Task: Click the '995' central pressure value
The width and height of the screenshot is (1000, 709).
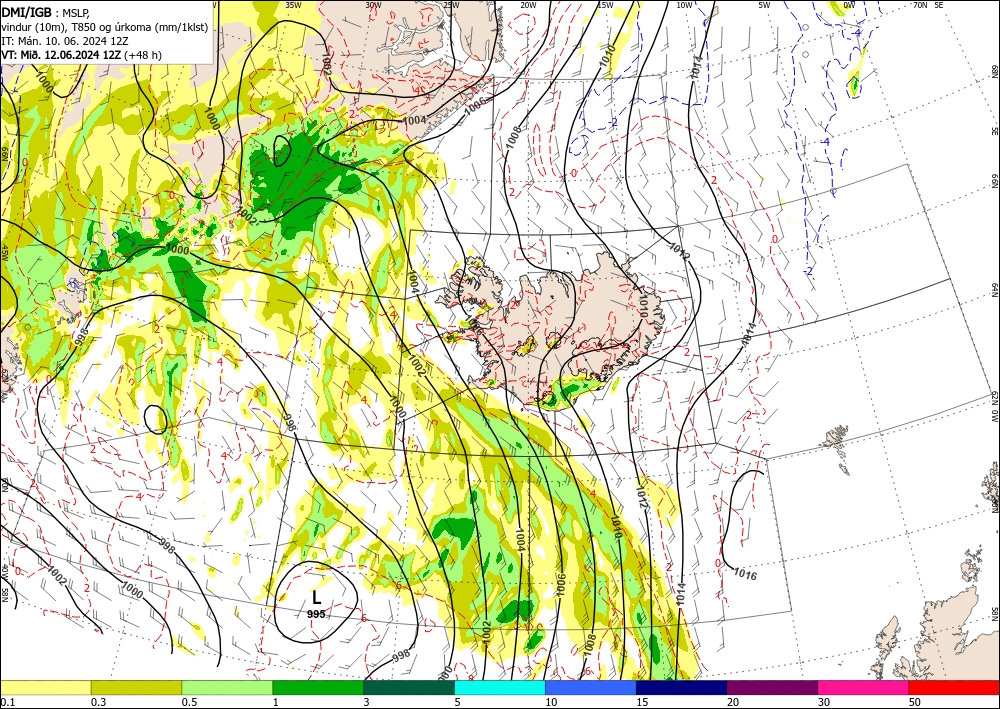Action: coord(316,614)
